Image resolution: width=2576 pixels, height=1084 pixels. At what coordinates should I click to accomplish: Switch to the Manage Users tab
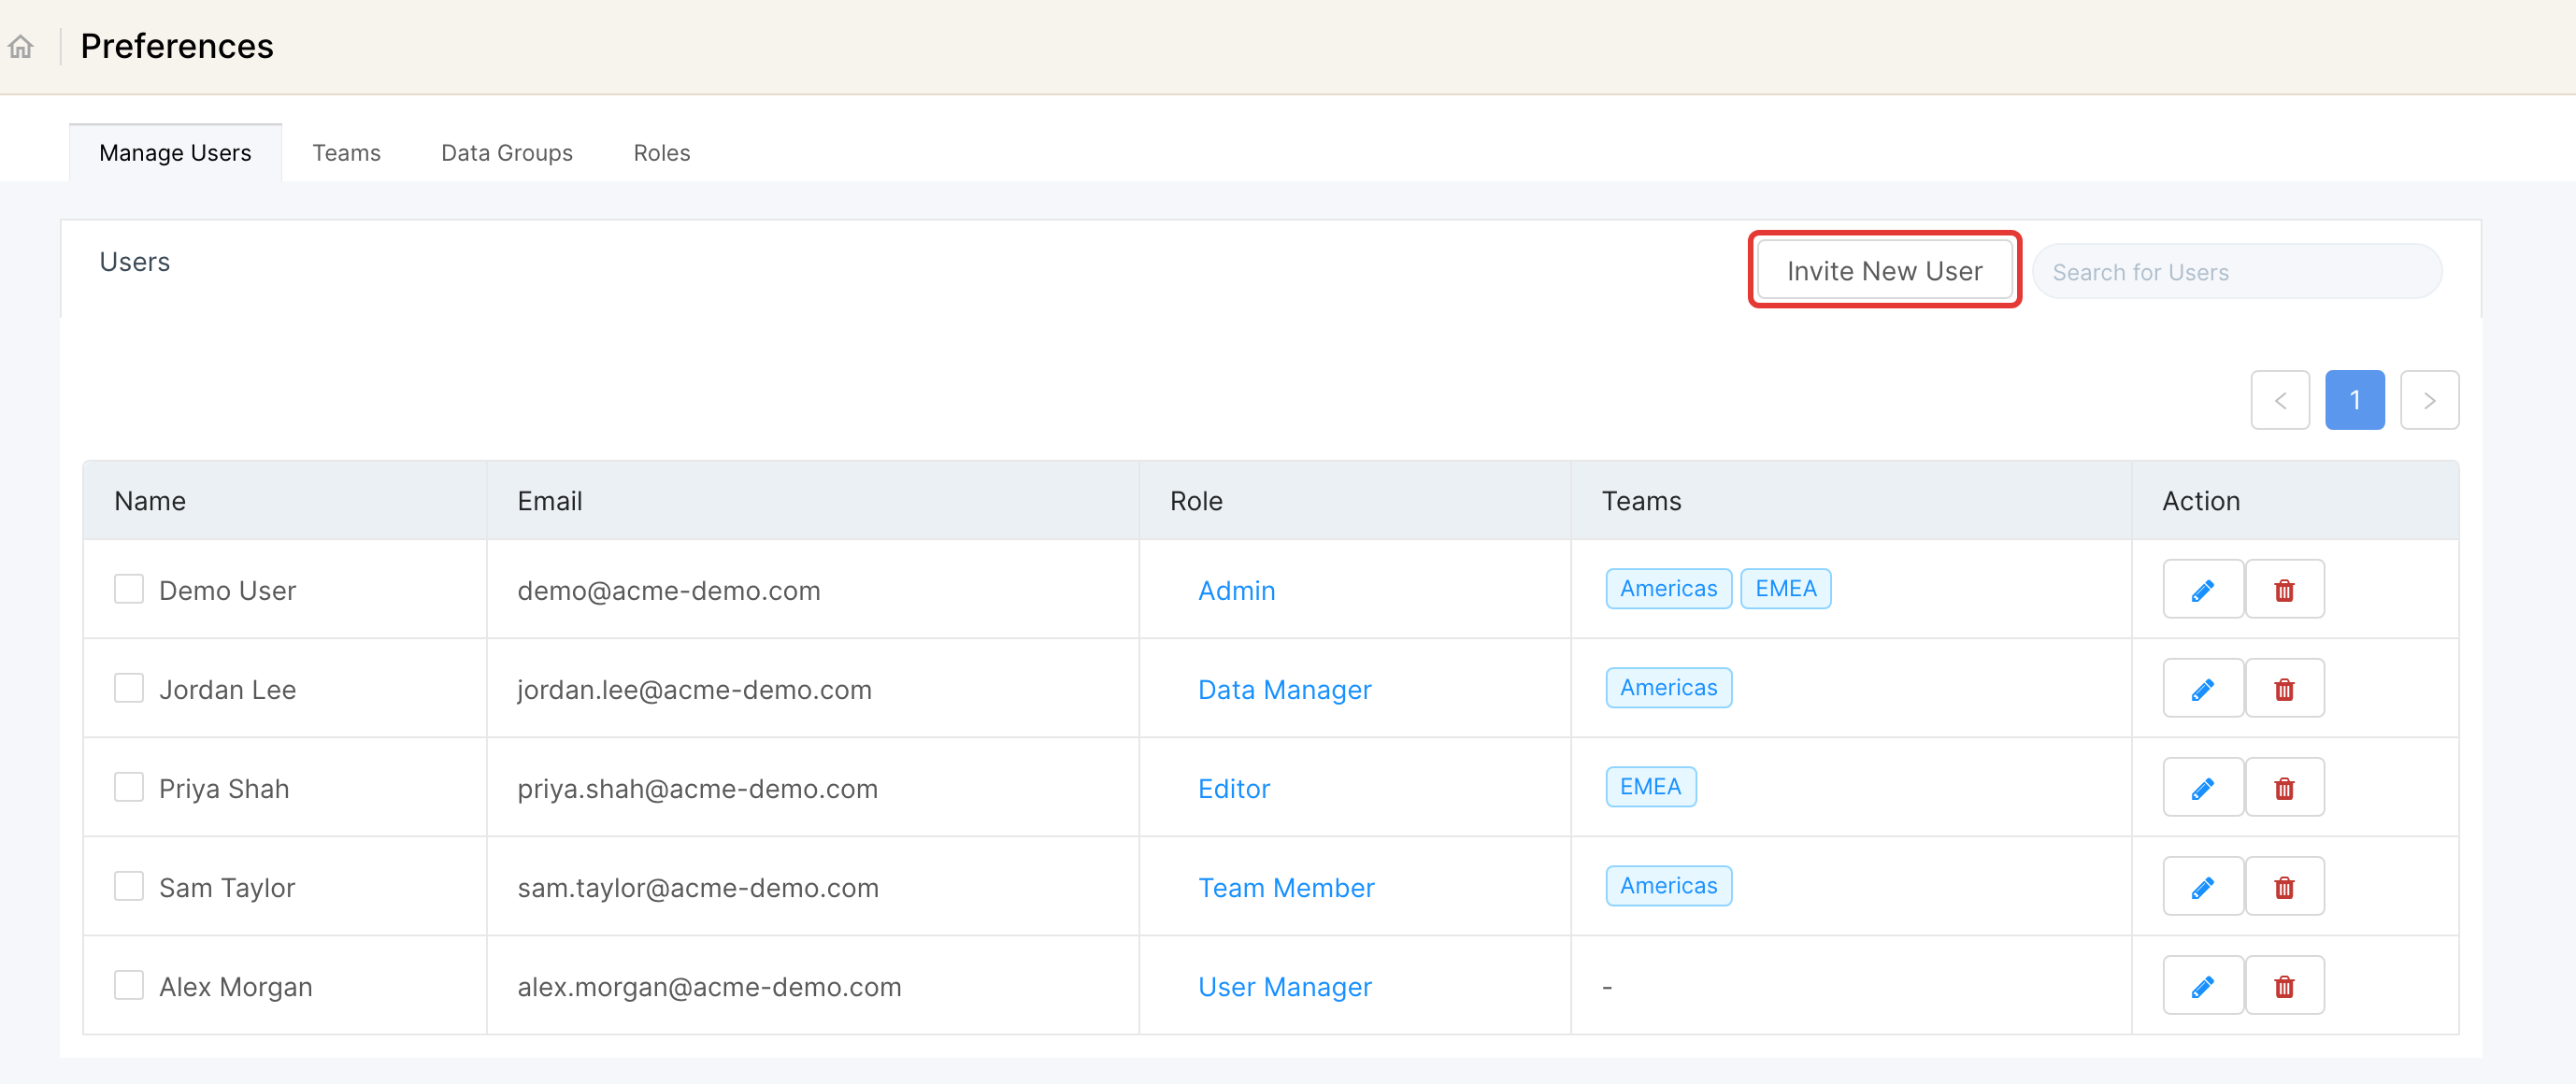click(176, 153)
